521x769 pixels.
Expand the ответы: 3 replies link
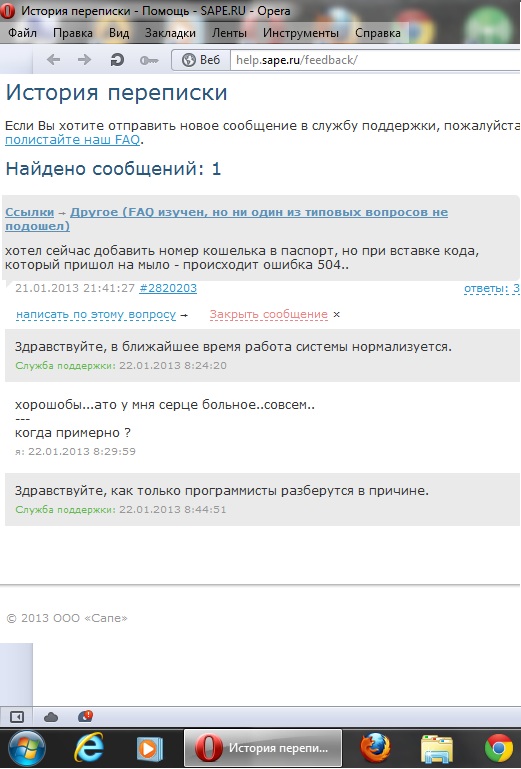pos(492,288)
